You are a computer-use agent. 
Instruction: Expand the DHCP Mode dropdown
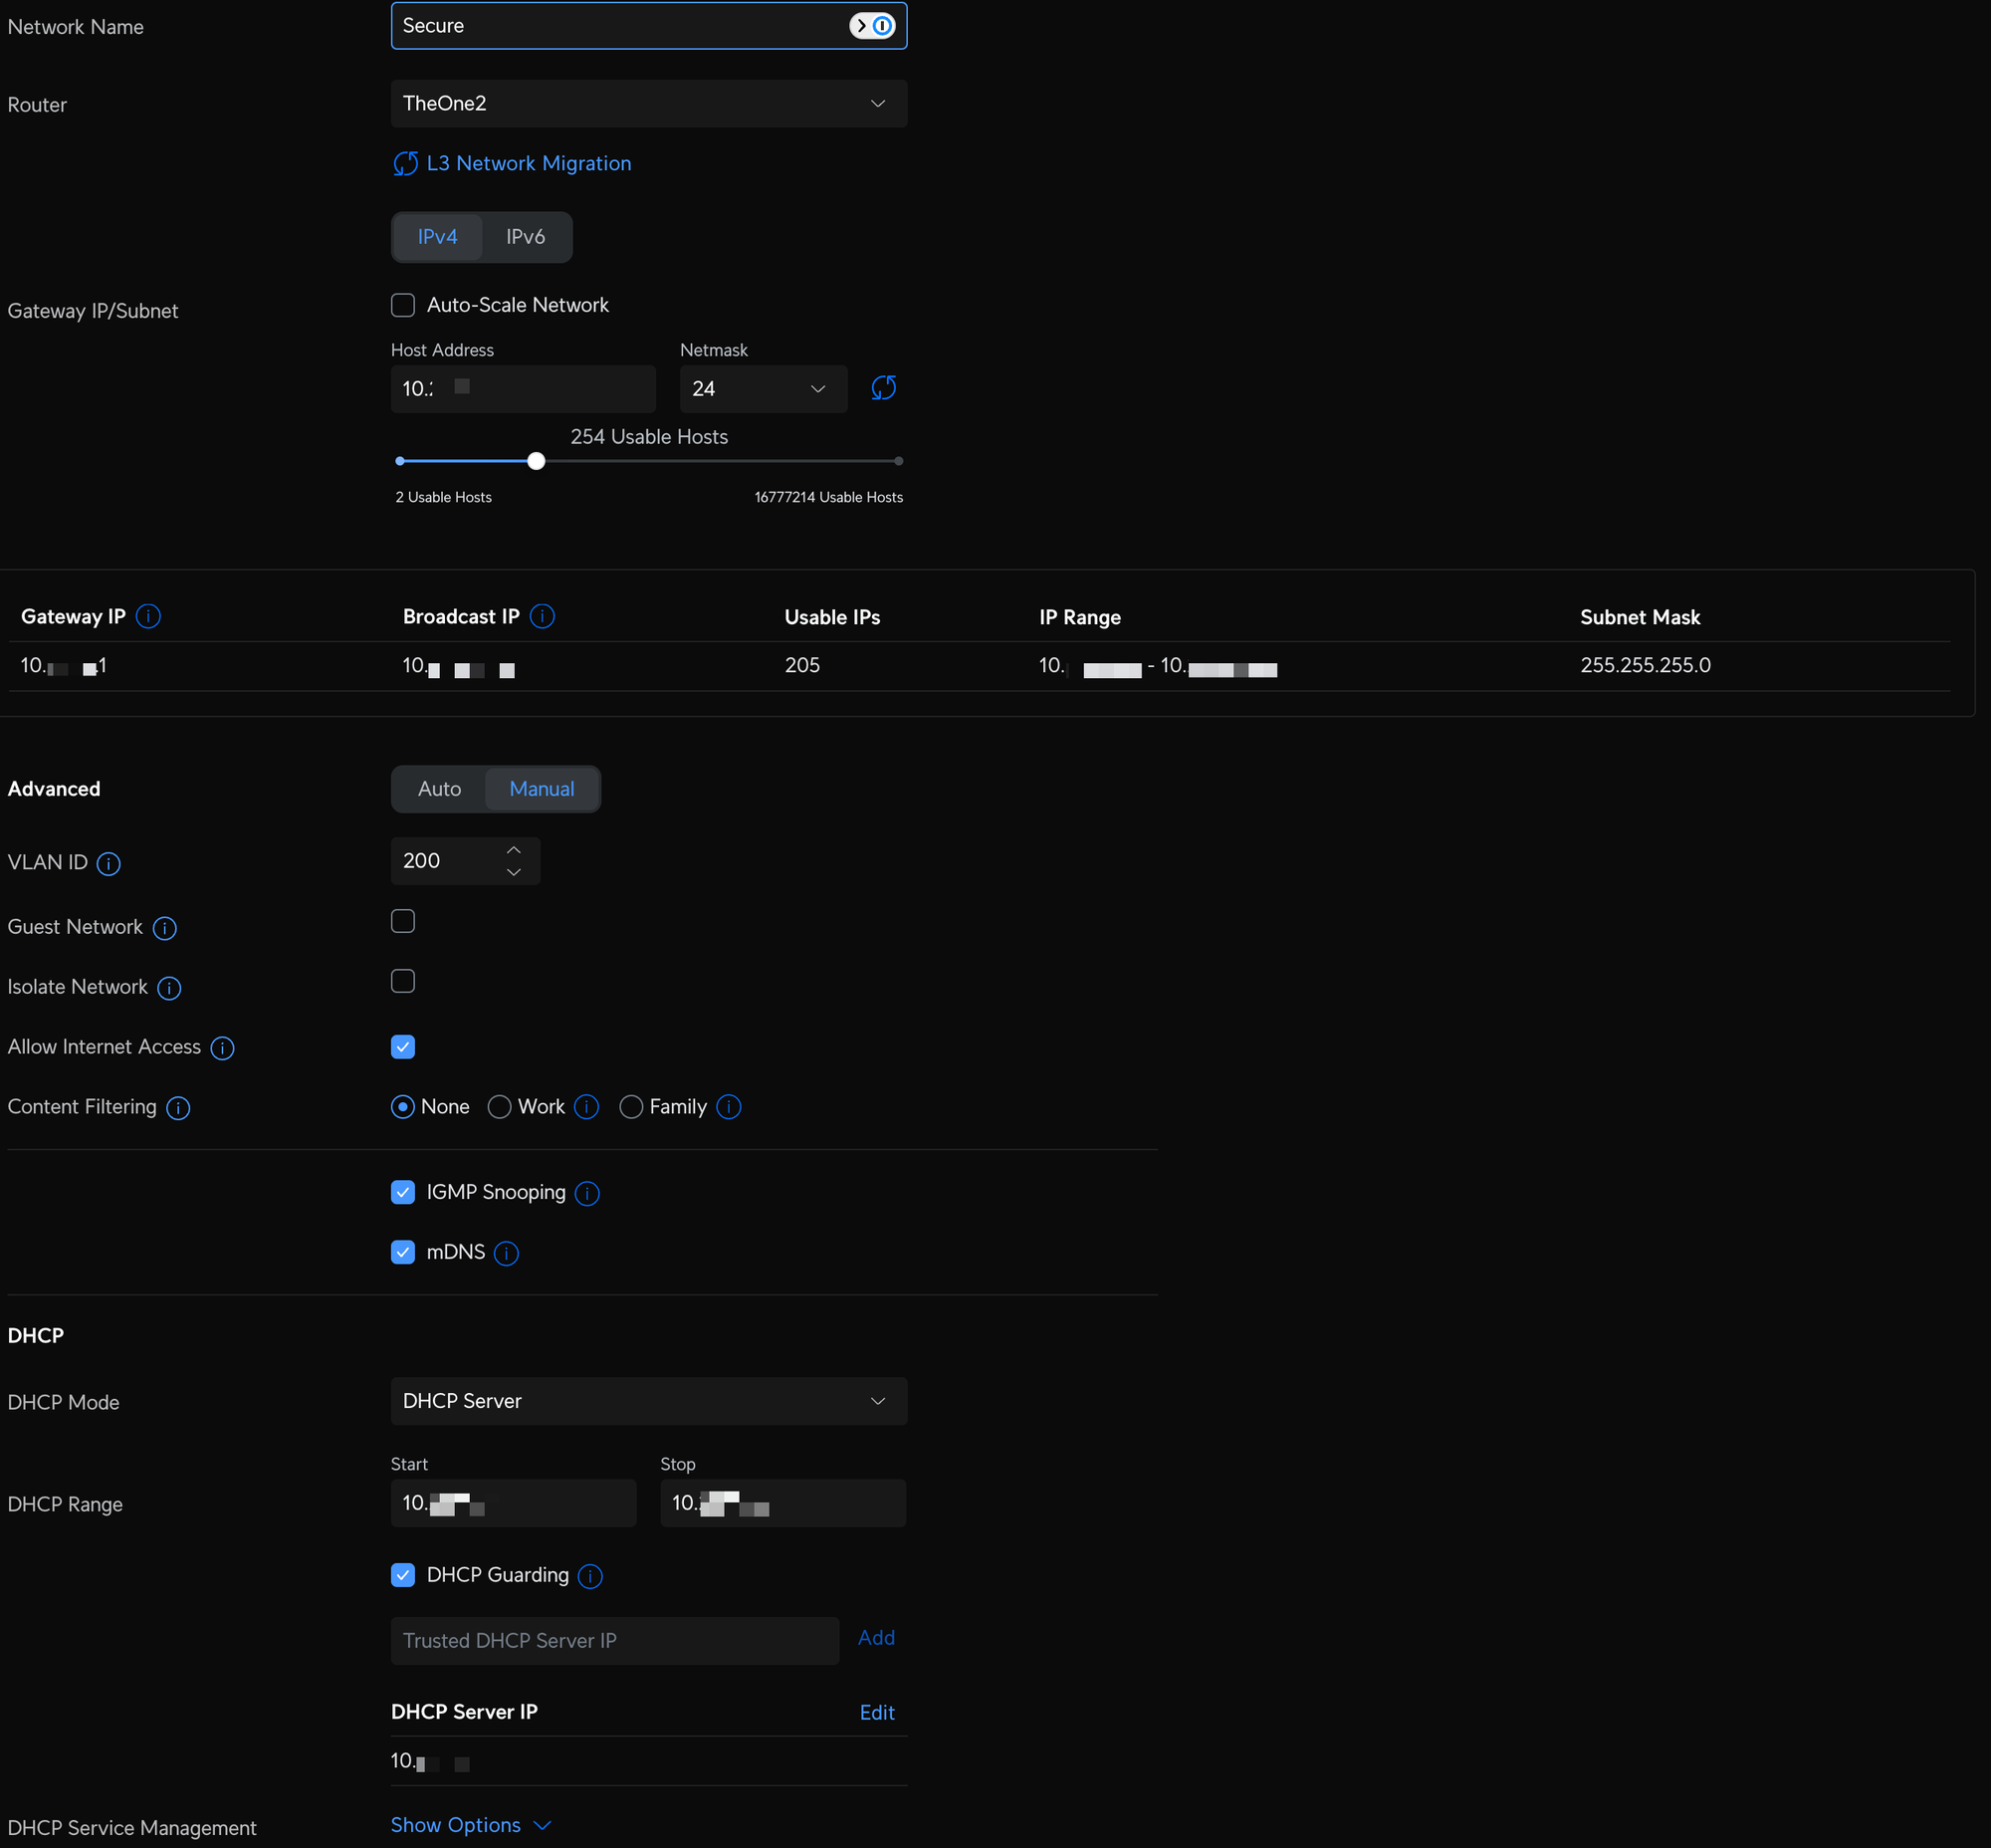click(648, 1401)
